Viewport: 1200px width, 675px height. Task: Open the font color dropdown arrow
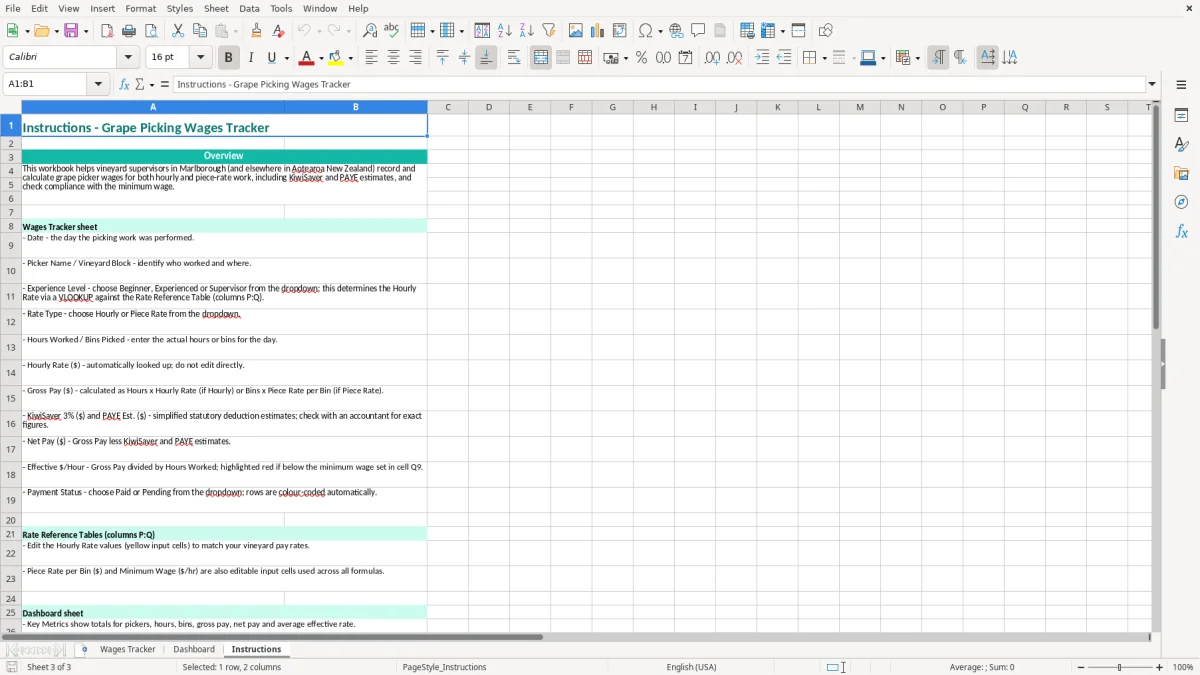321,58
